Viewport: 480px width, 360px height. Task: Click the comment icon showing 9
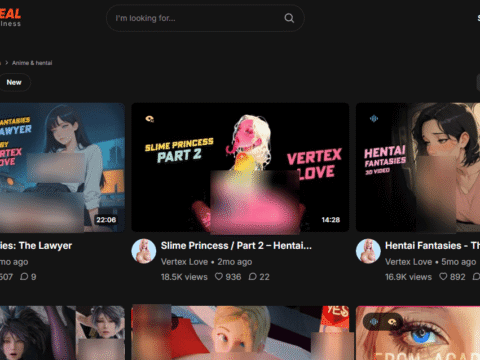point(24,277)
